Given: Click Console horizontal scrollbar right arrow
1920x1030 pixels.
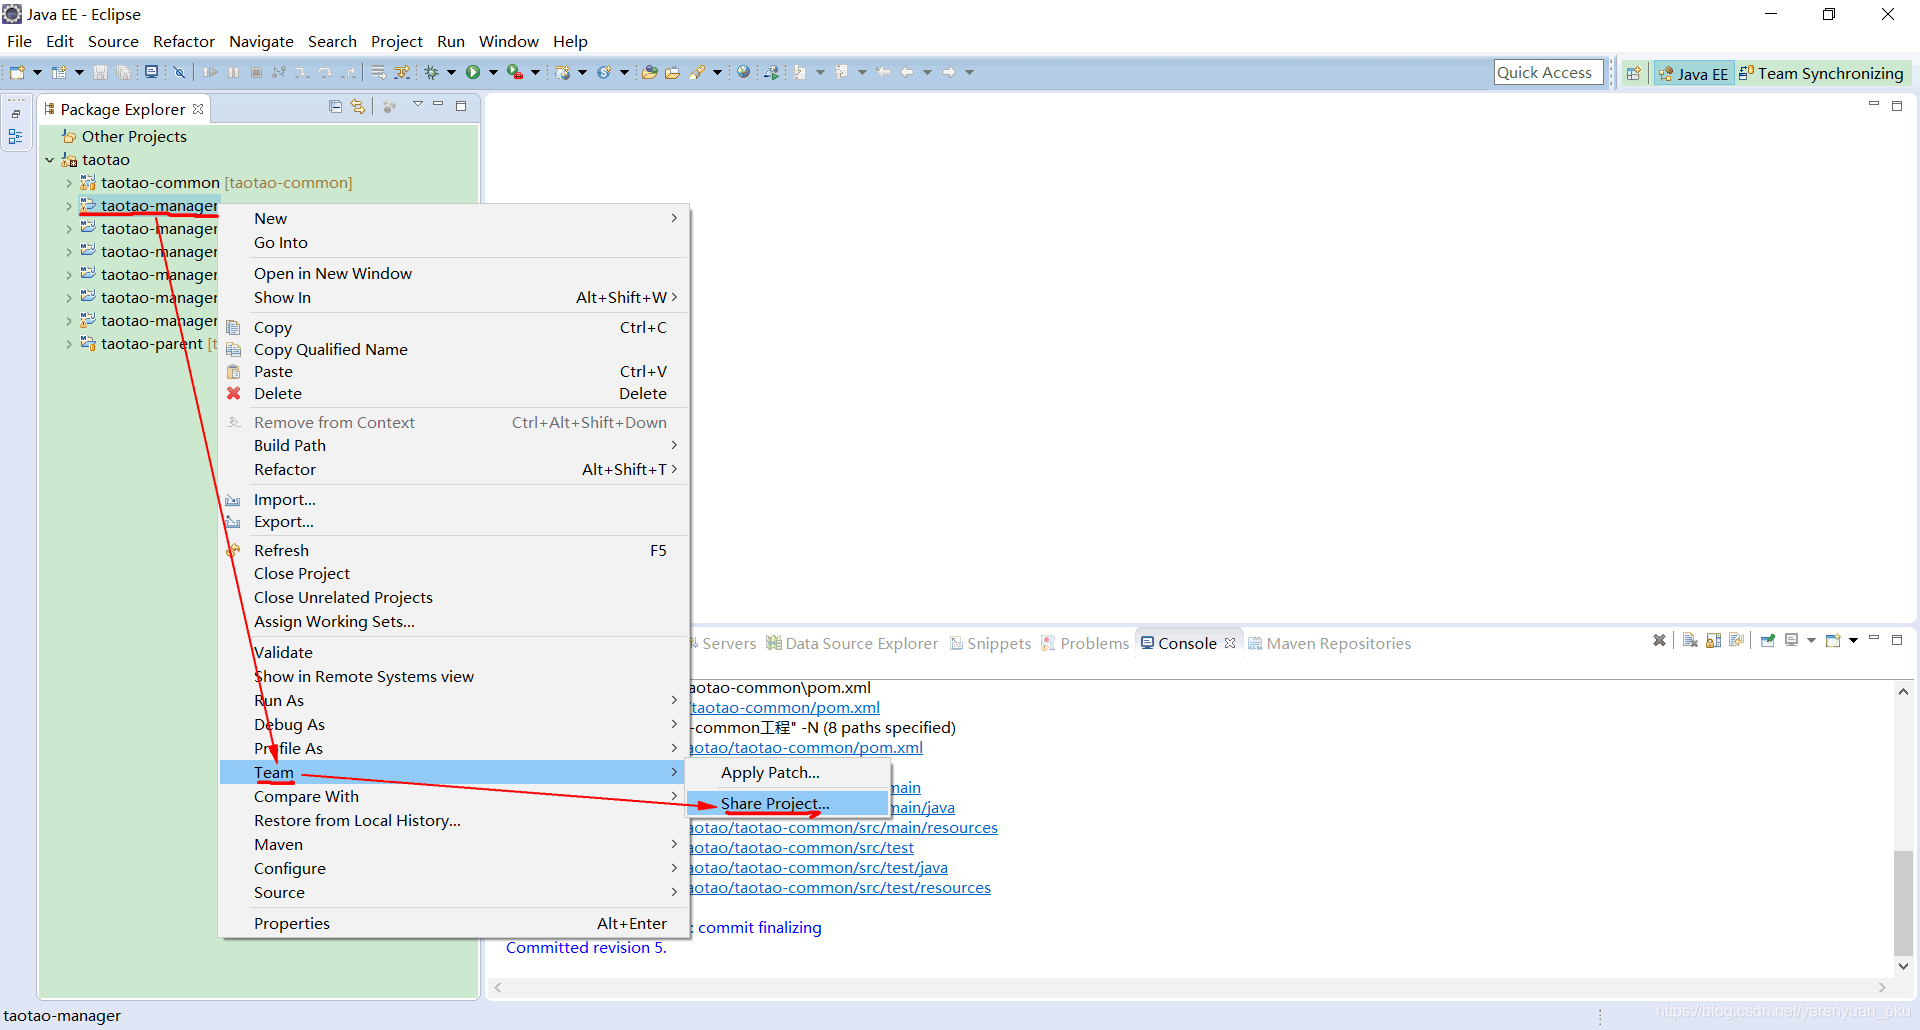Looking at the screenshot, I should [1882, 987].
